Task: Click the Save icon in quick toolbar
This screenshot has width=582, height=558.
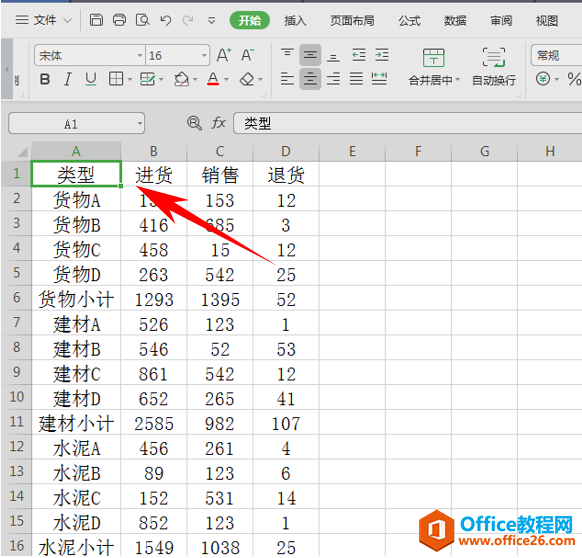Action: (96, 20)
